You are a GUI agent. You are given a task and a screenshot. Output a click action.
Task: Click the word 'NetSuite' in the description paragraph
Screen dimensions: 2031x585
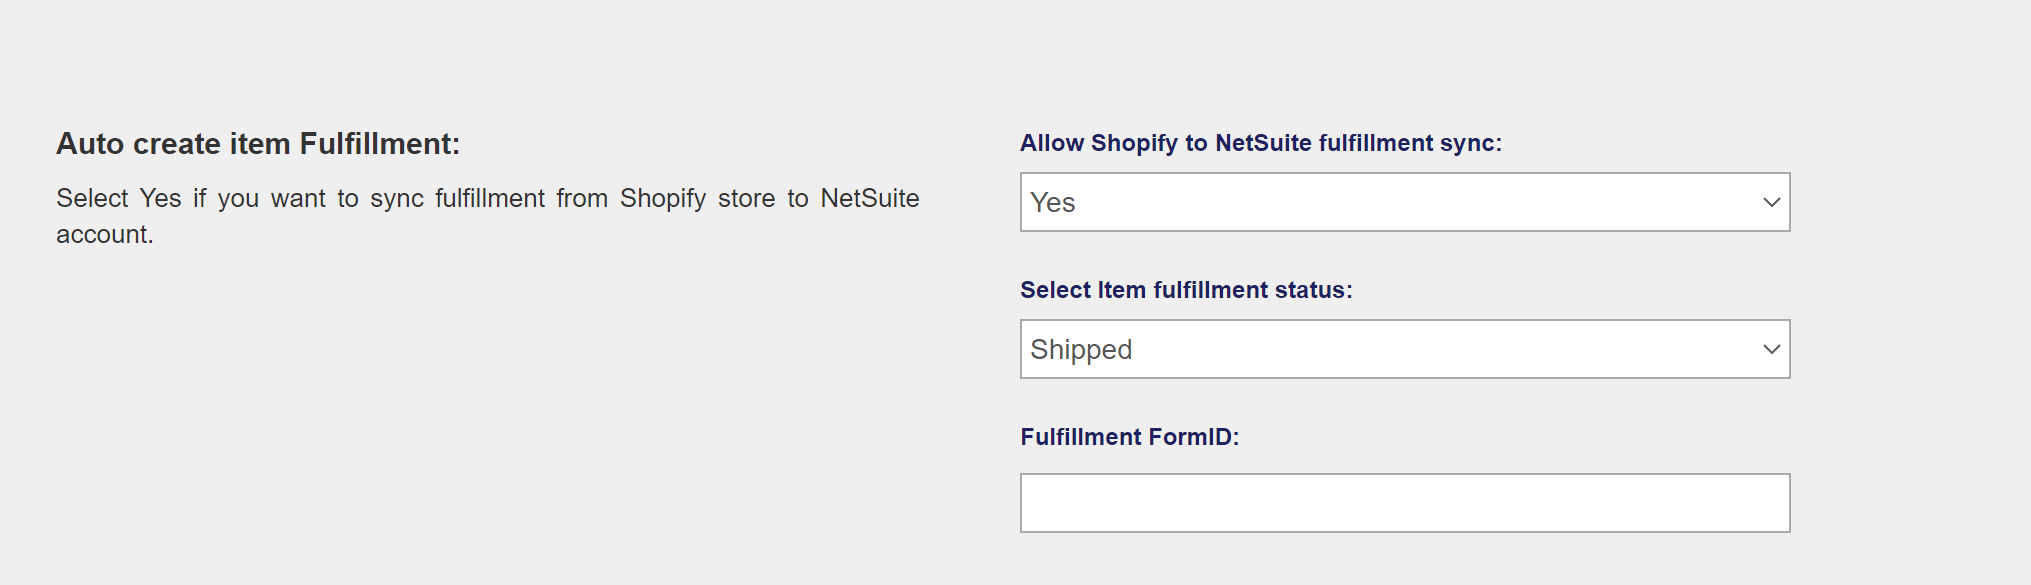(x=869, y=198)
